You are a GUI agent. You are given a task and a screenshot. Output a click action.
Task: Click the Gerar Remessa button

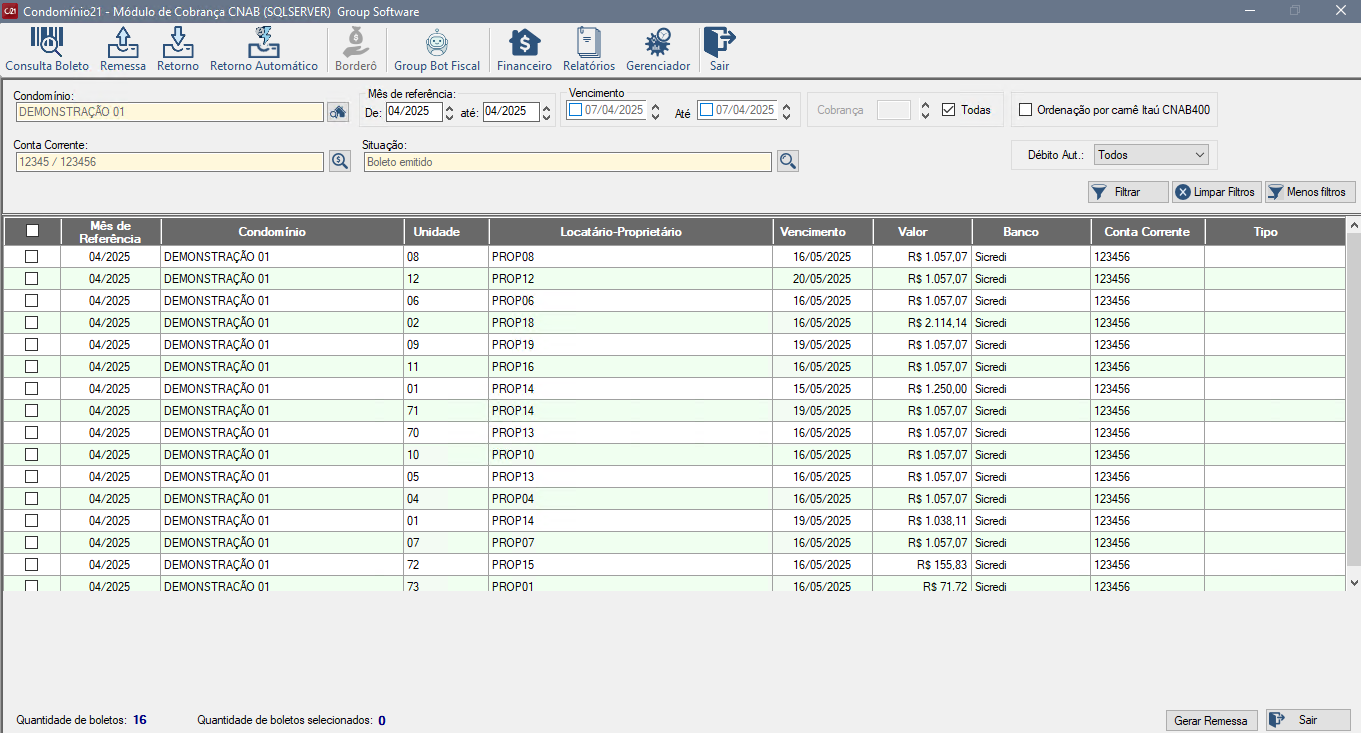pos(1211,720)
